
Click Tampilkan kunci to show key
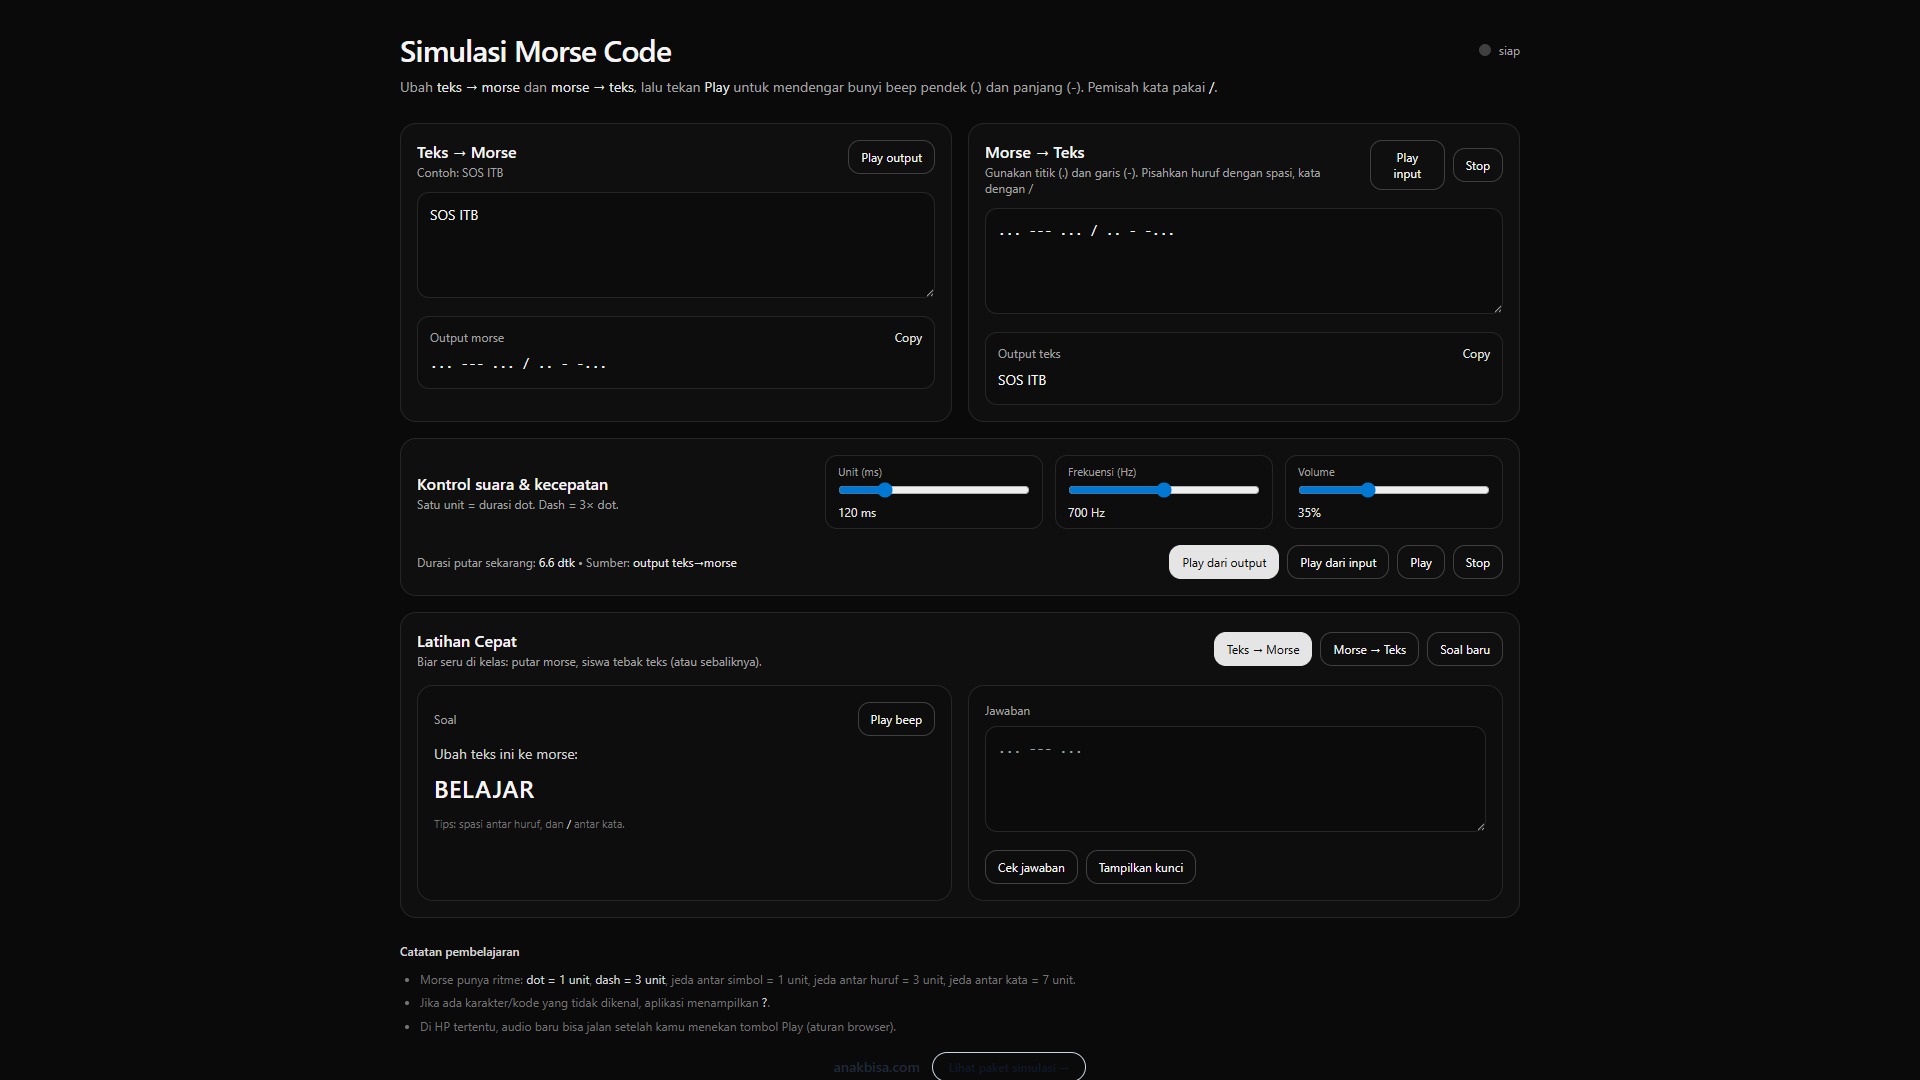tap(1140, 868)
